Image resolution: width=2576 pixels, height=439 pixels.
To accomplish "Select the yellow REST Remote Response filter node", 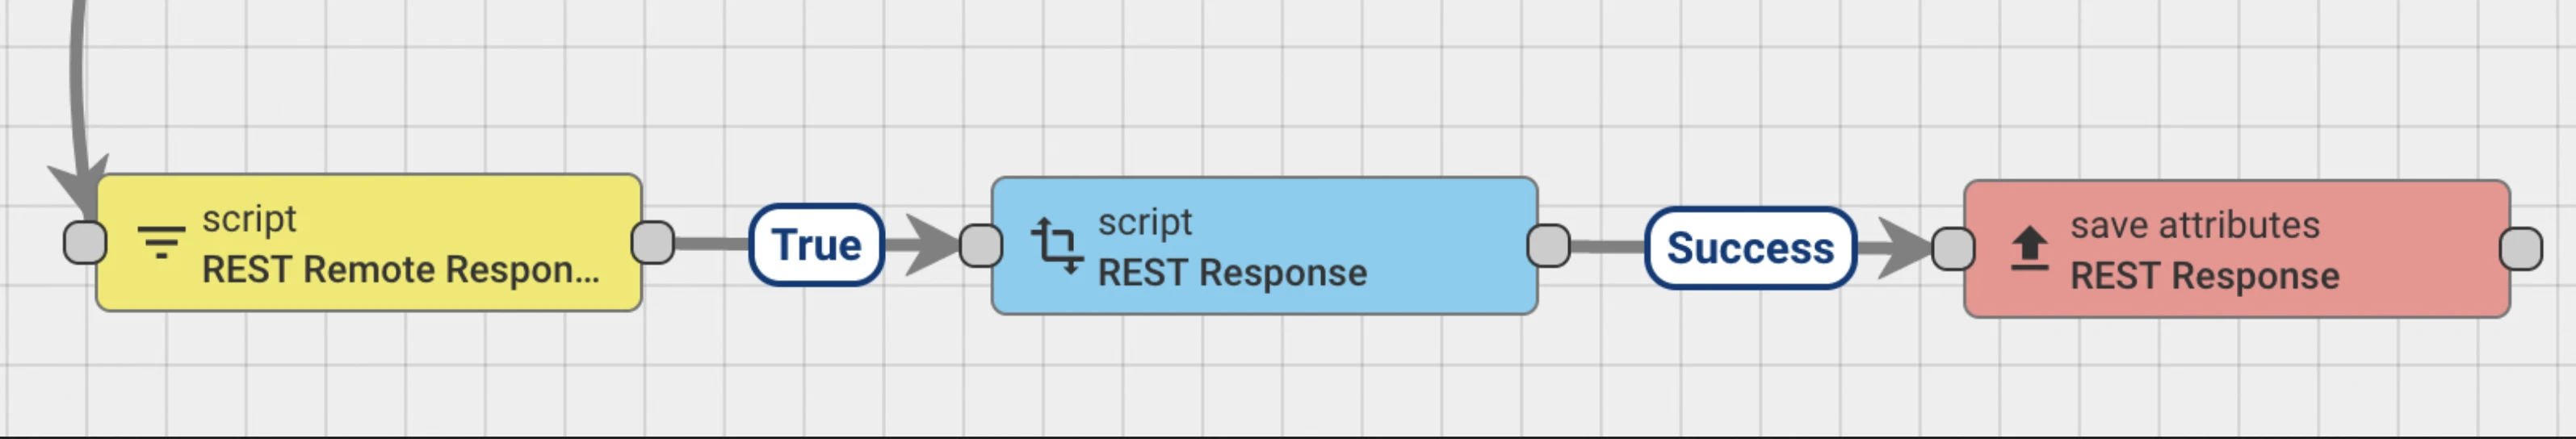I will click(369, 243).
